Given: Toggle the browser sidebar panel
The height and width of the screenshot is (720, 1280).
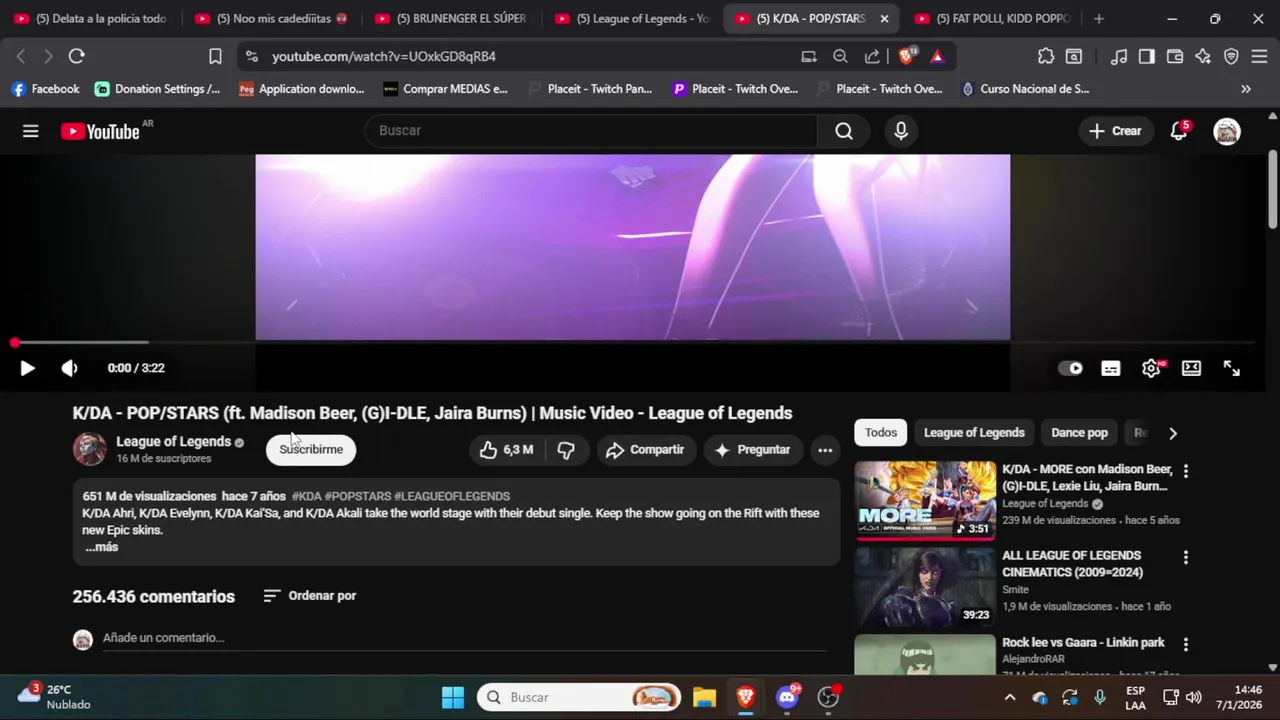Looking at the screenshot, I should pyautogui.click(x=1147, y=56).
